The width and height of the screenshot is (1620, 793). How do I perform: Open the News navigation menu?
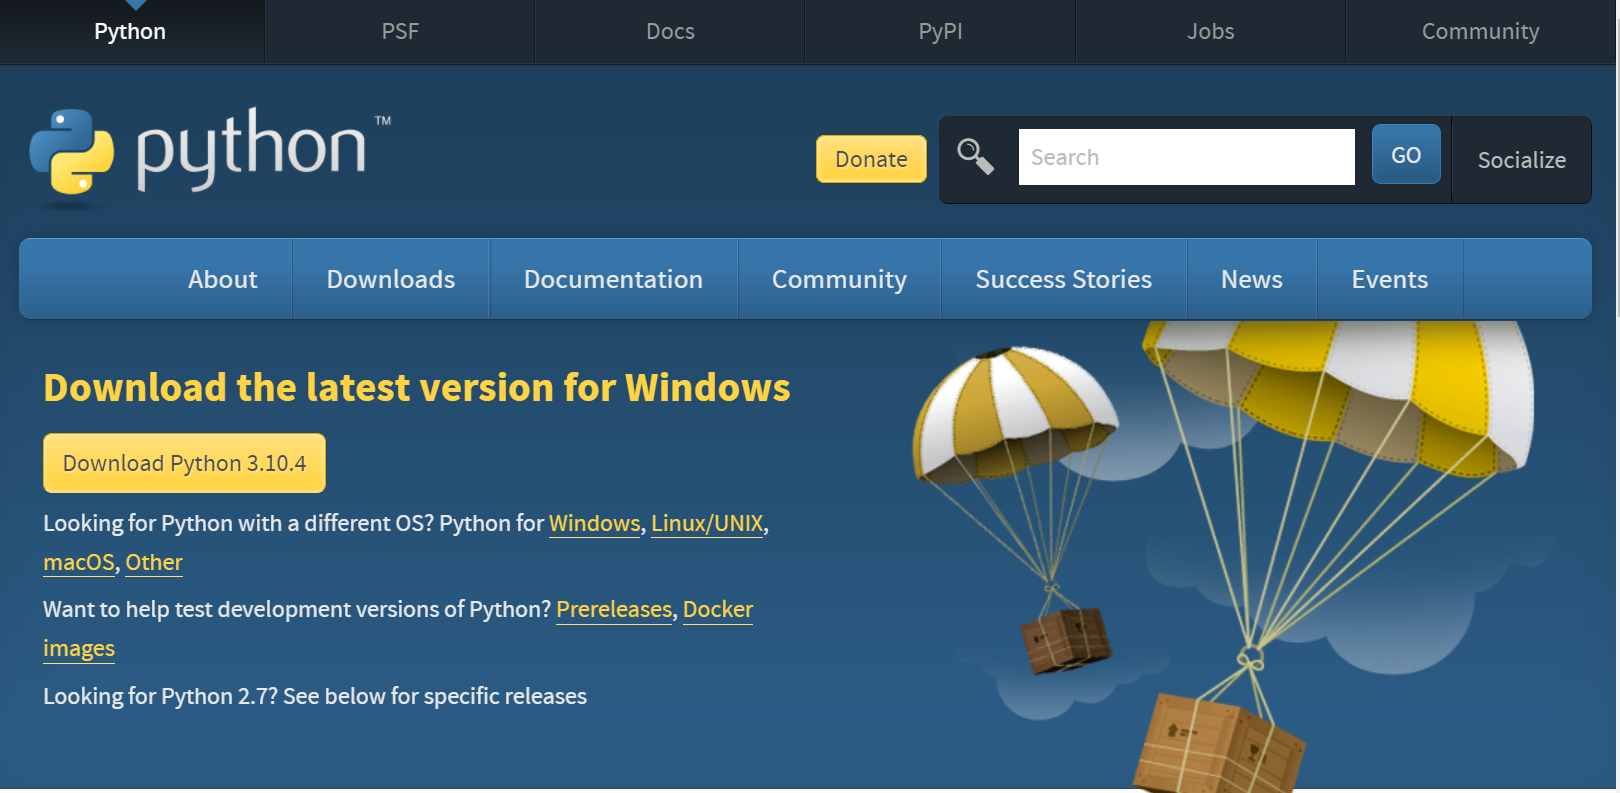(1252, 279)
